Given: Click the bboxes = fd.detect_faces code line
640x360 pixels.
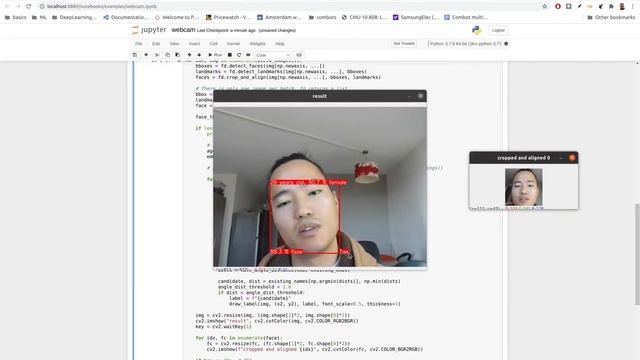Looking at the screenshot, I should point(260,66).
